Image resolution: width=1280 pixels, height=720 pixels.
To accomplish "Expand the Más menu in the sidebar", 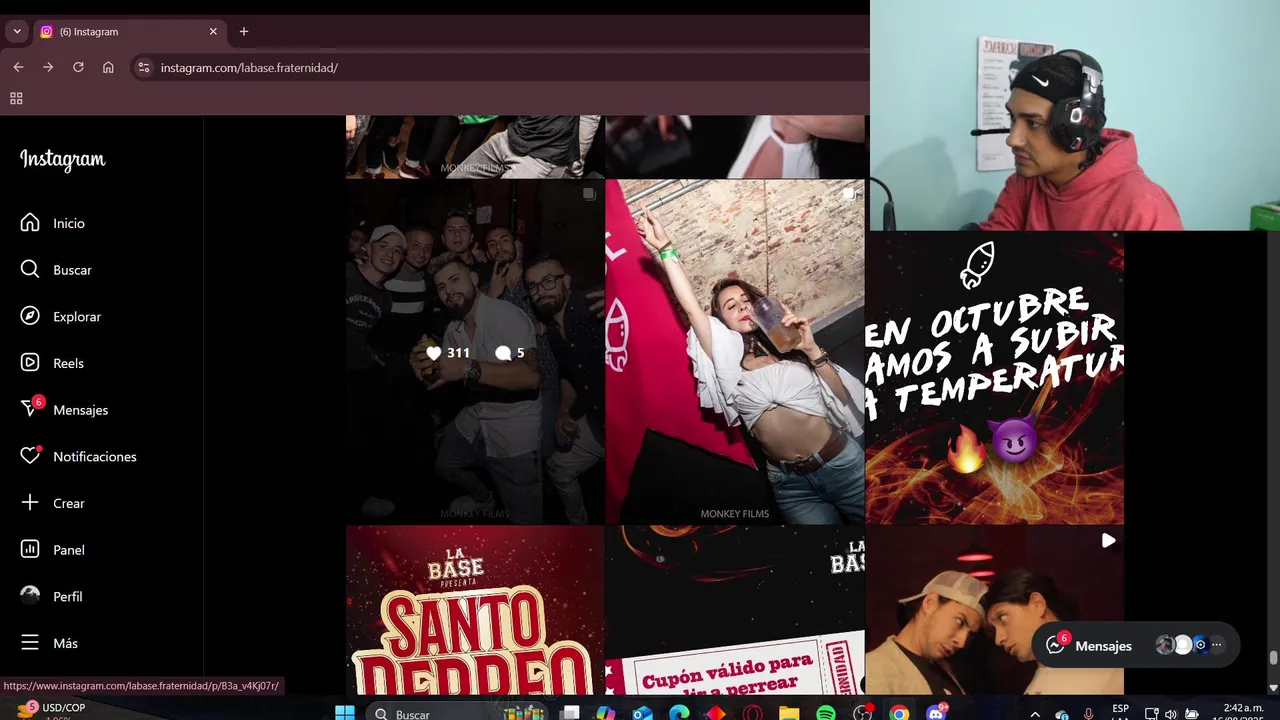I will tap(48, 643).
